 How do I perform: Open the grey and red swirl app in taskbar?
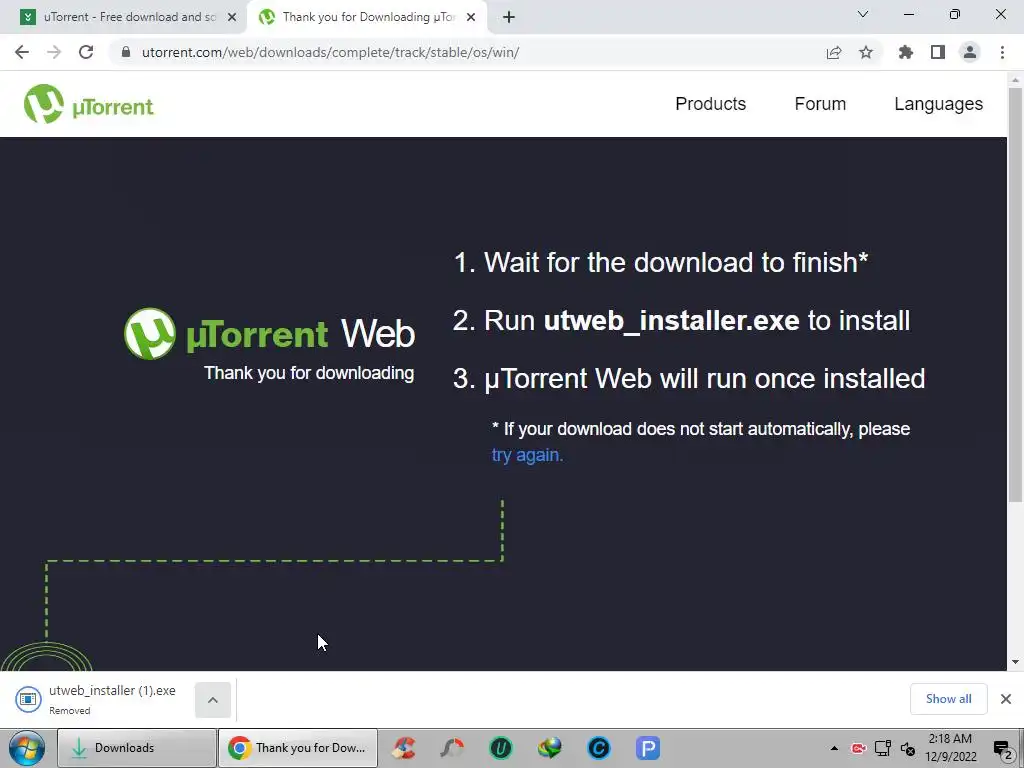pos(452,748)
